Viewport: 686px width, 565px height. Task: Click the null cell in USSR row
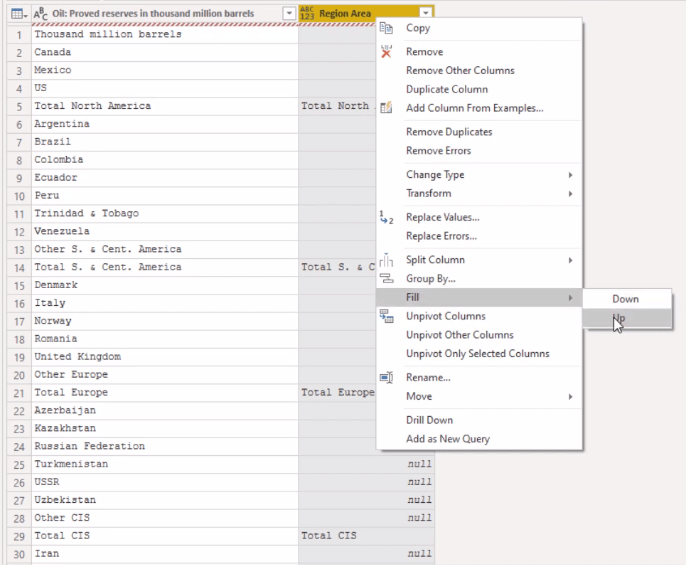[366, 482]
